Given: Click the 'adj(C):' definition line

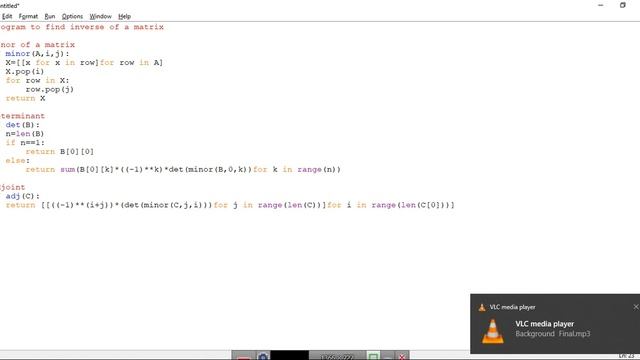Looking at the screenshot, I should pos(22,196).
